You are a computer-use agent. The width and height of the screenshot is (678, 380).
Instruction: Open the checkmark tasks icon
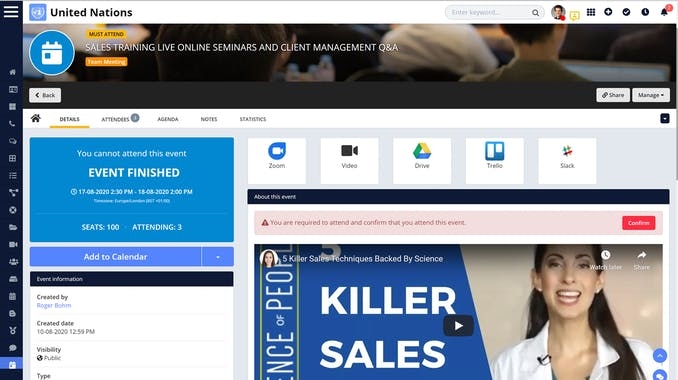(626, 12)
